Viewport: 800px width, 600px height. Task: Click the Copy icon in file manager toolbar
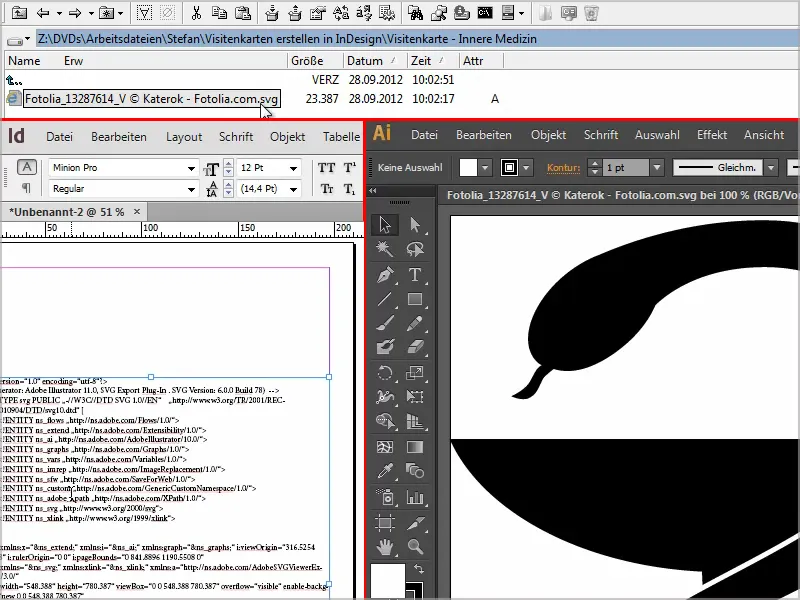pyautogui.click(x=219, y=13)
